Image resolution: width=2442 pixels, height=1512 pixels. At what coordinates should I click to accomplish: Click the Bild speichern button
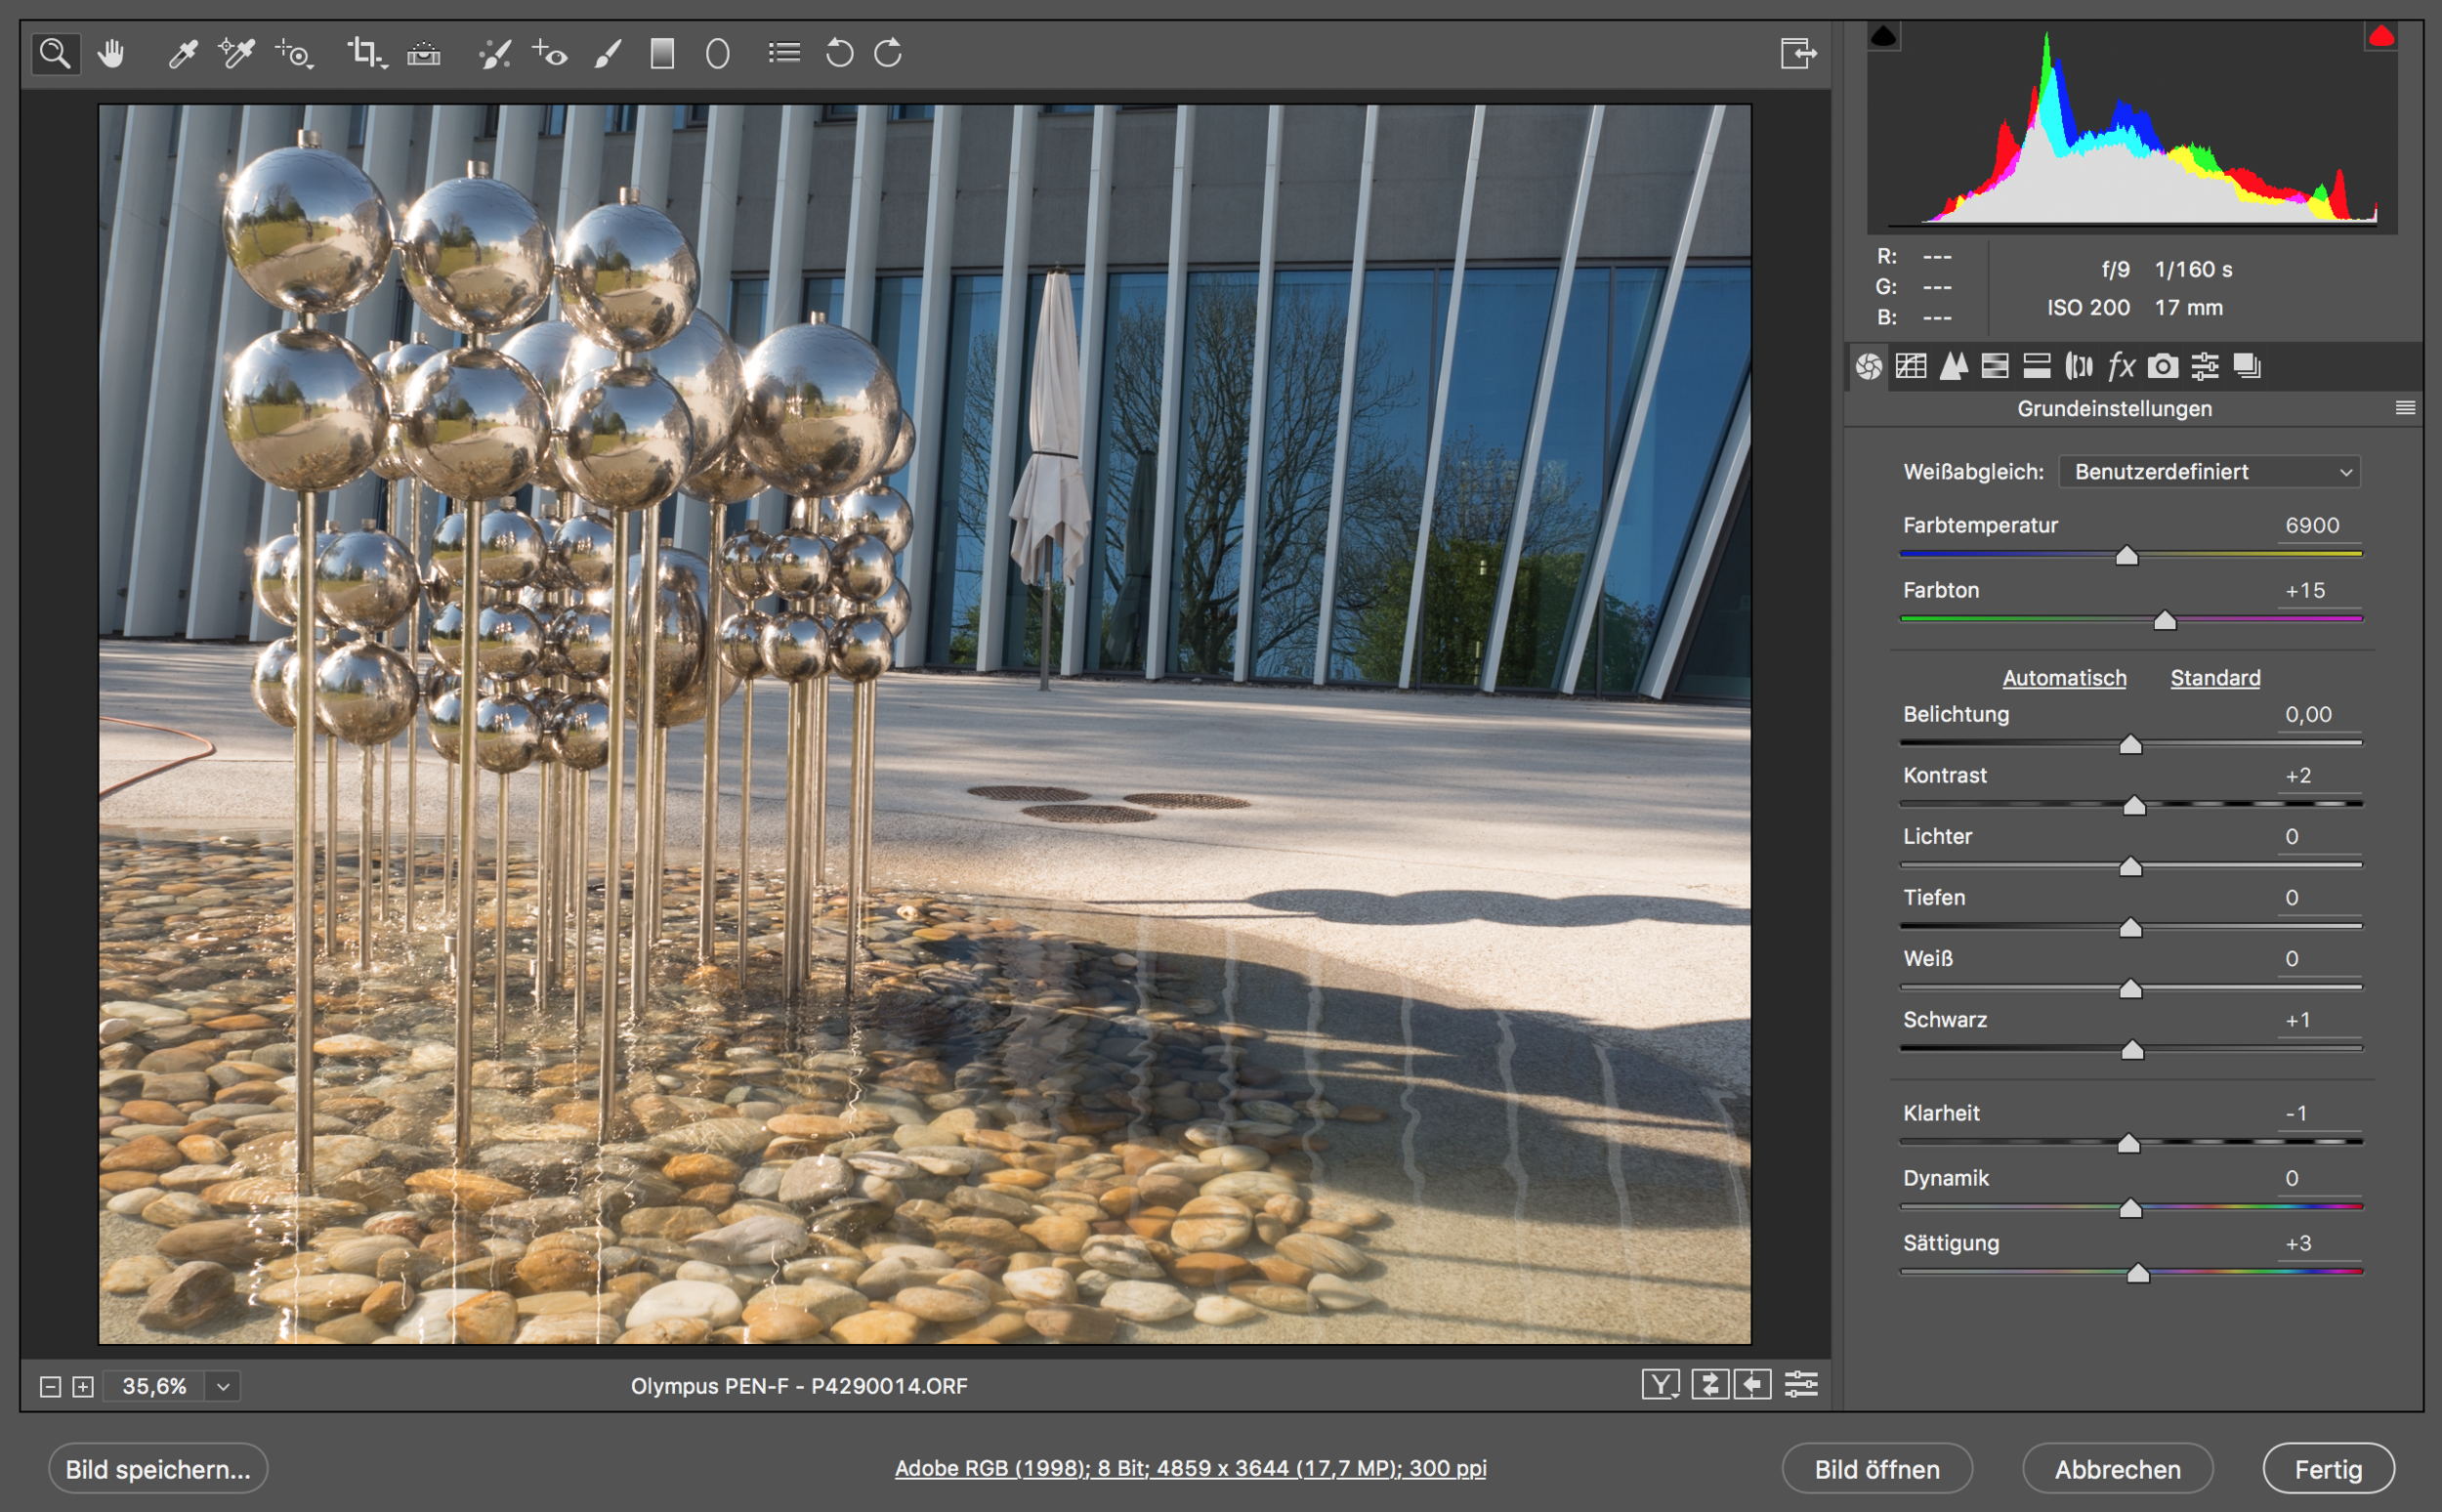tap(158, 1469)
